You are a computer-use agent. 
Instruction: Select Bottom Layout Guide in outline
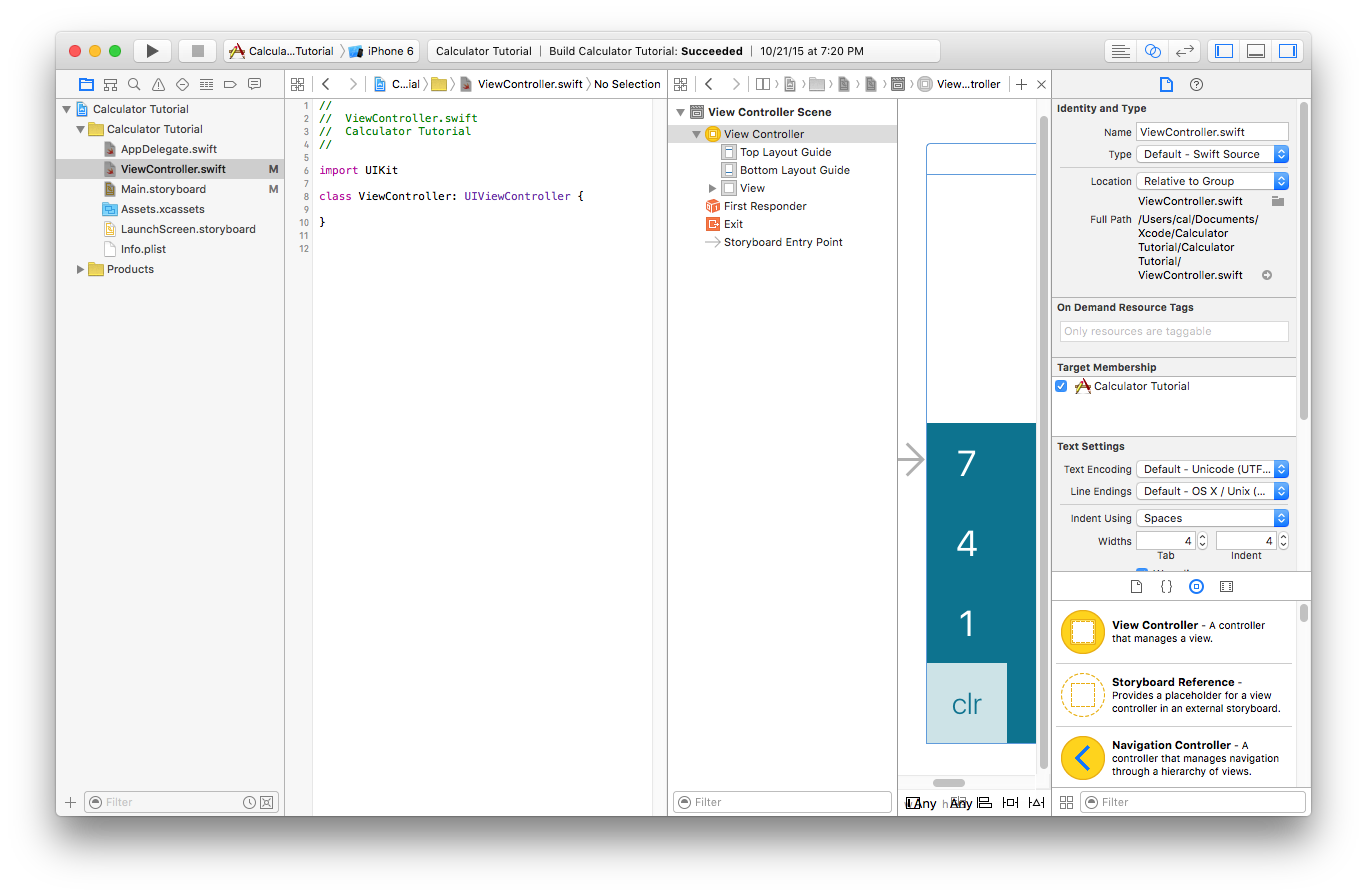click(x=794, y=170)
